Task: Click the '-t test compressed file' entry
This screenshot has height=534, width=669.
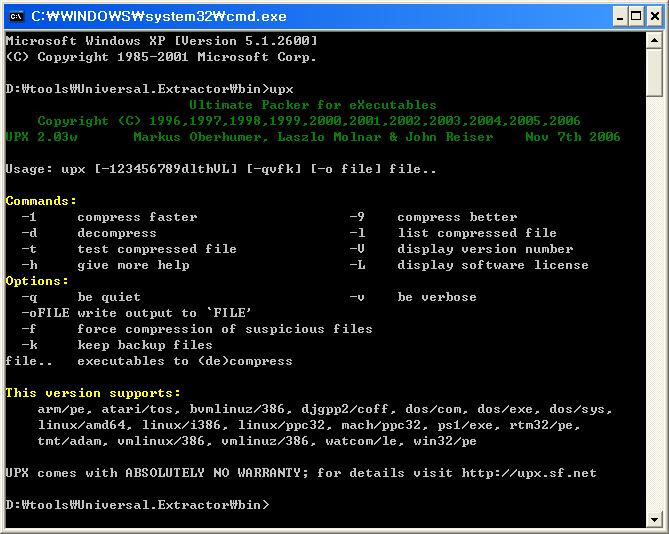Action: pyautogui.click(x=129, y=249)
